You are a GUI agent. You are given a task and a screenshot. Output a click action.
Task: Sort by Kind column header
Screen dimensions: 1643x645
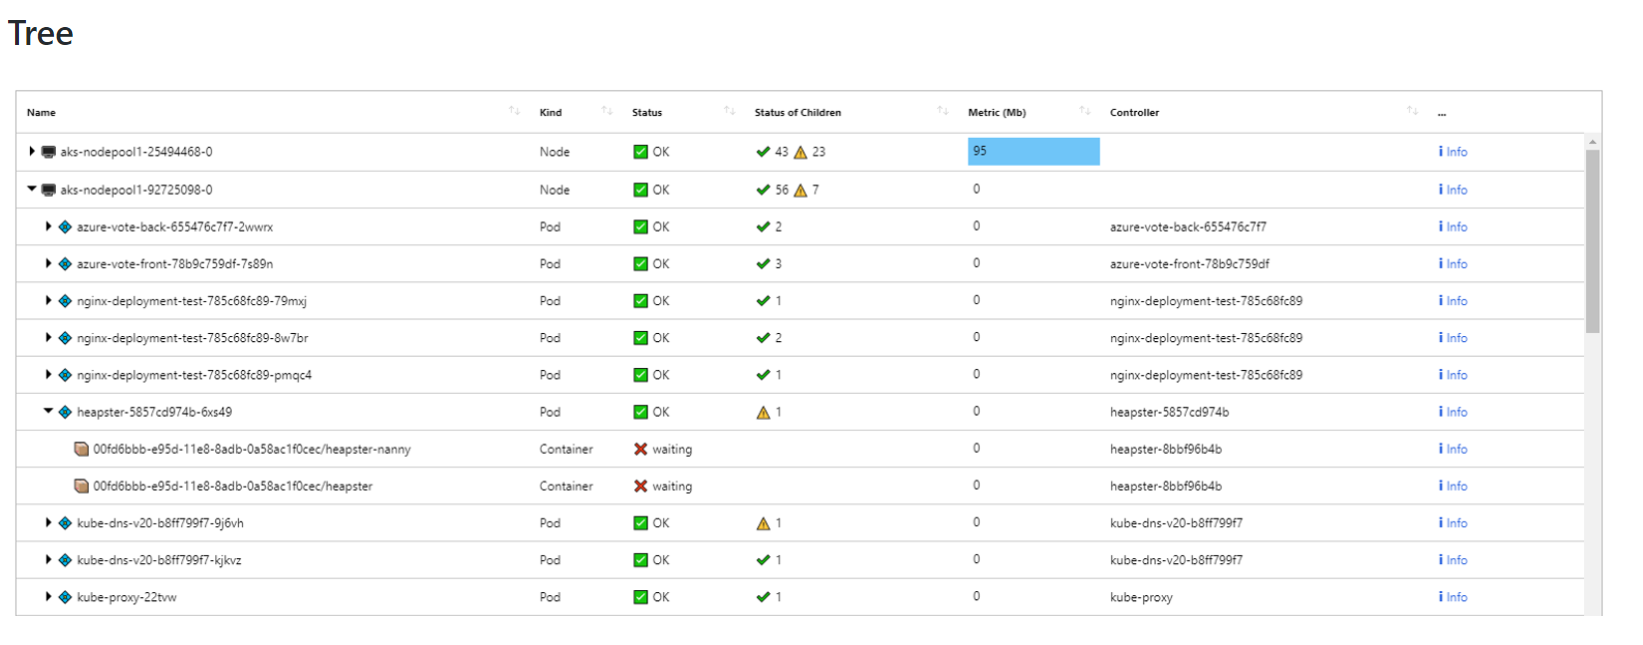click(551, 112)
